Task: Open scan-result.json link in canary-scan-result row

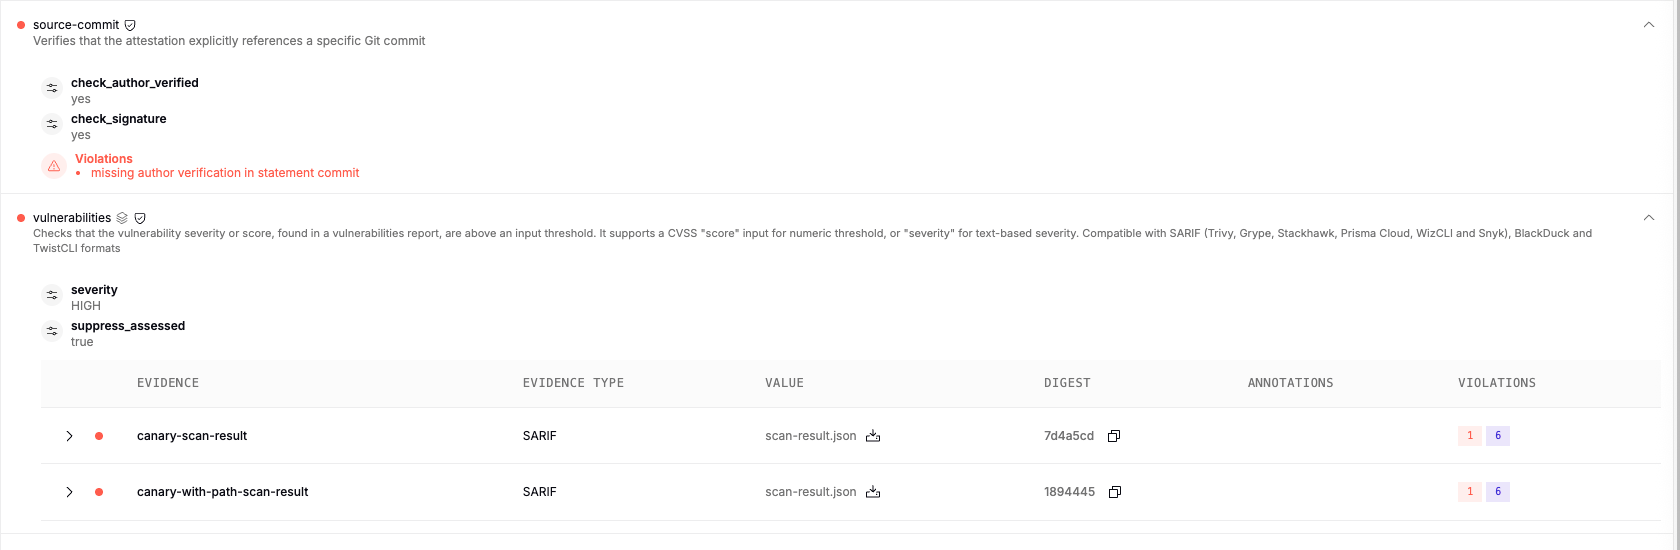Action: click(811, 436)
